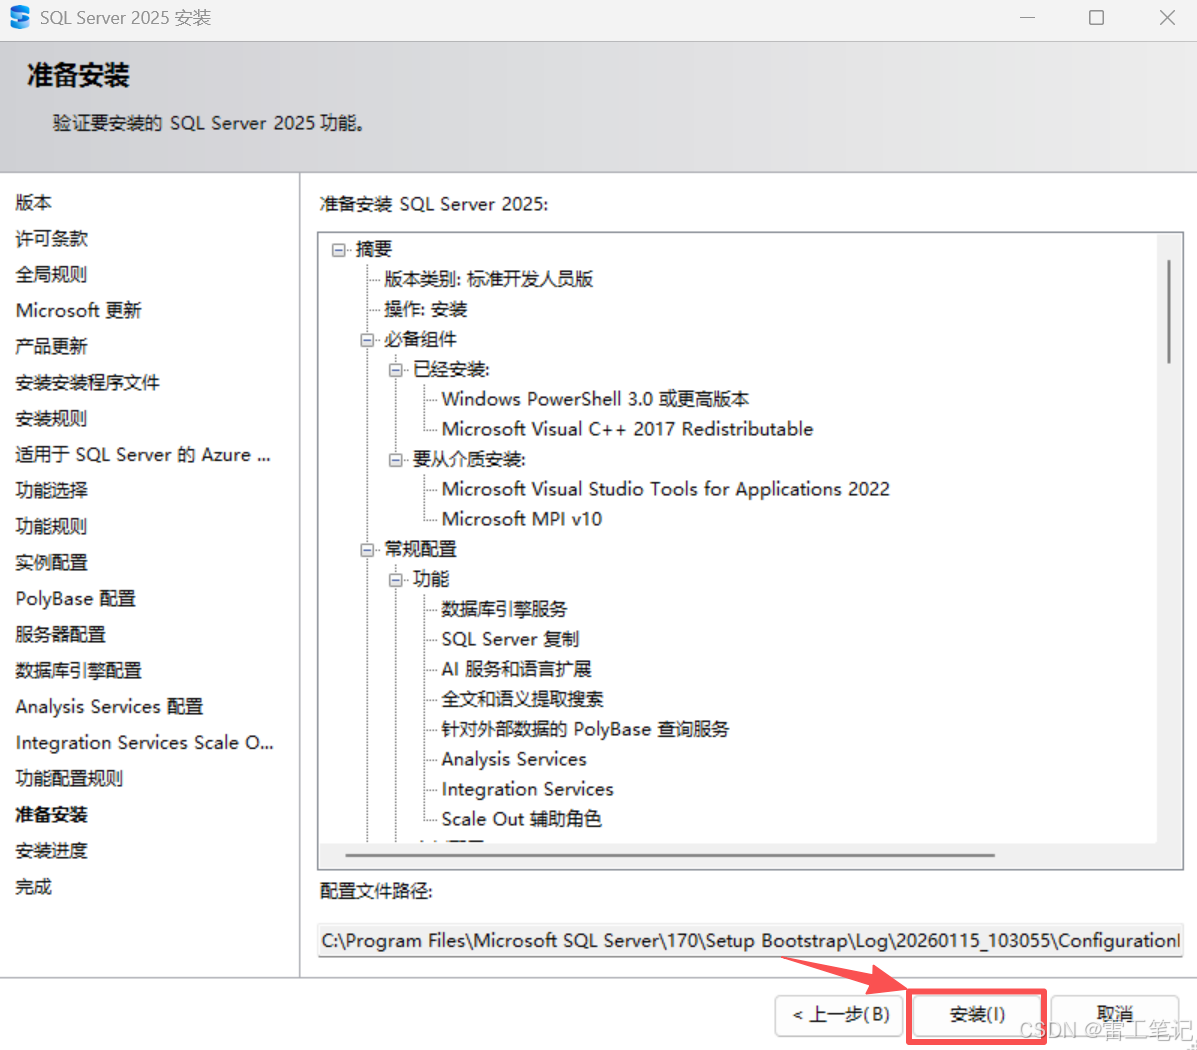Select 全文和语义提取搜索 tree row
This screenshot has height=1050, width=1197.
pos(523,699)
